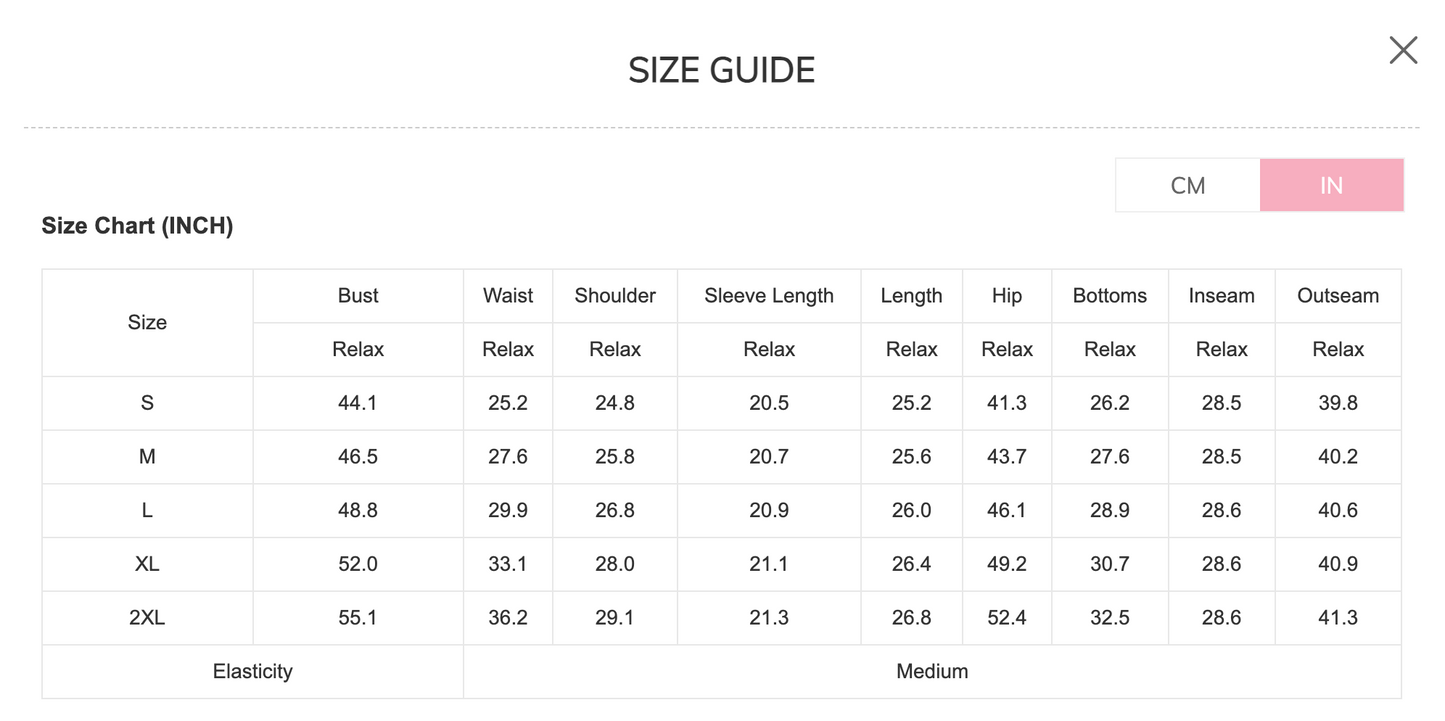Select the size 2XL row label
Viewport: 1445px width, 721px height.
pyautogui.click(x=147, y=617)
